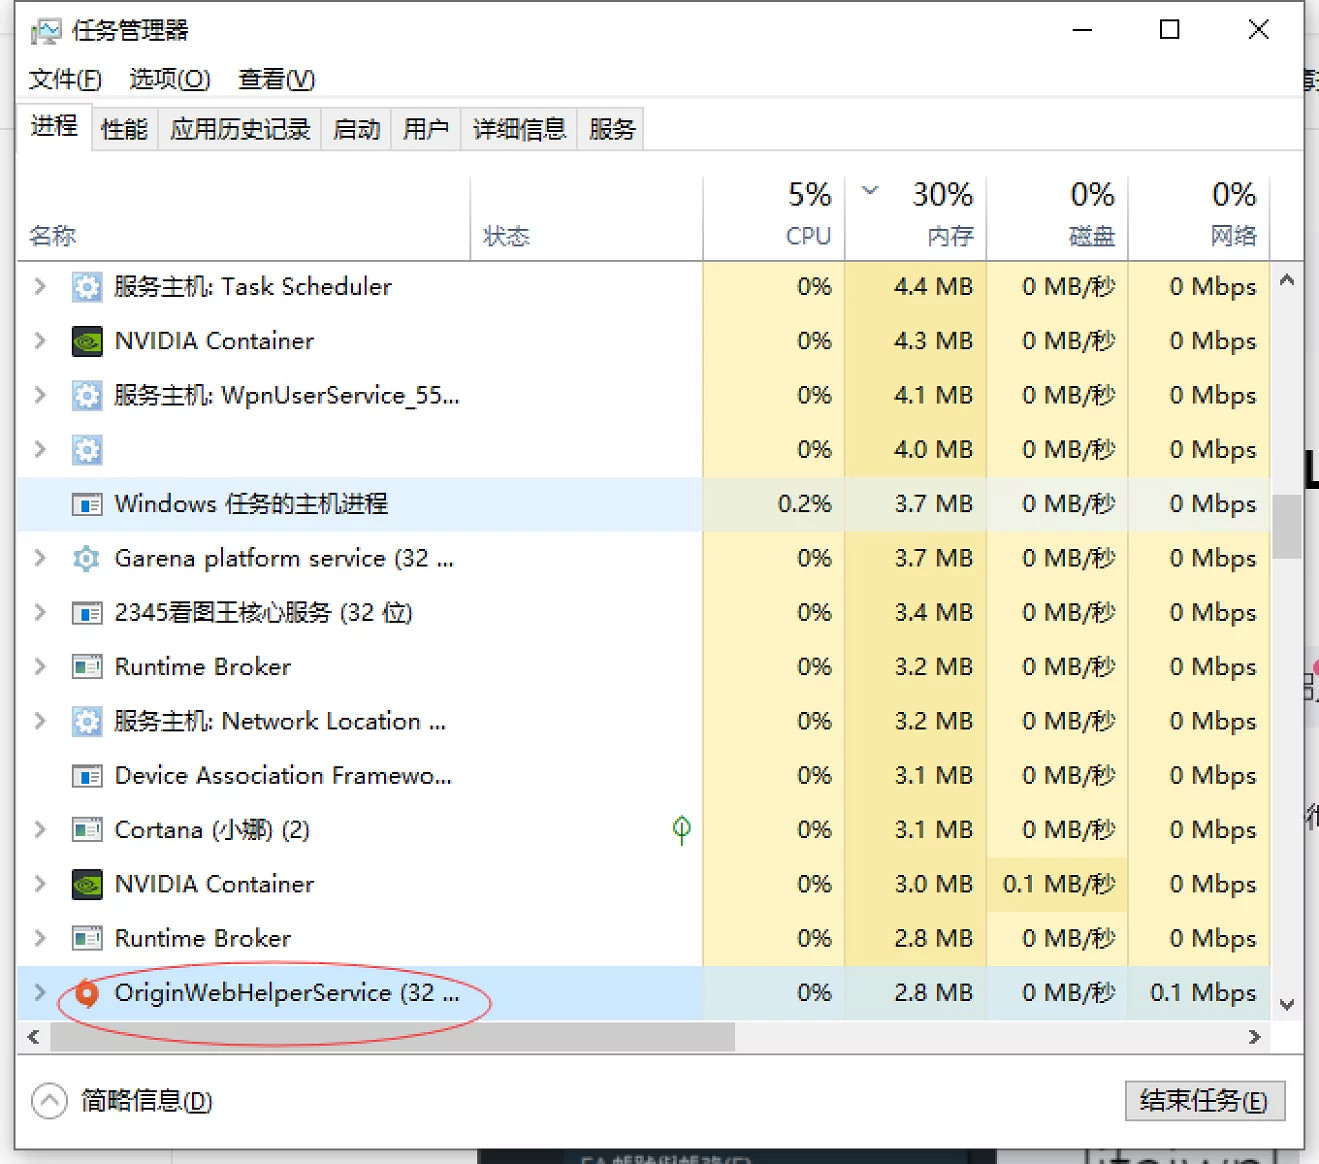Click the Cortana (小娜) process icon
The height and width of the screenshot is (1164, 1319).
point(87,829)
